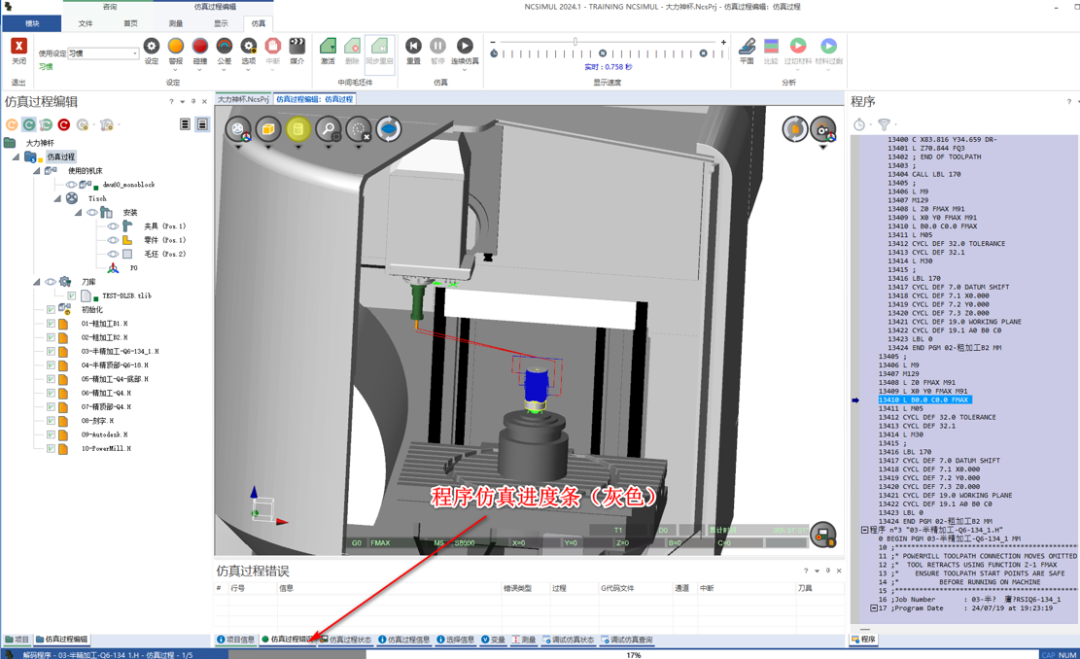Click the 重置 reset simulation button

pos(413,46)
